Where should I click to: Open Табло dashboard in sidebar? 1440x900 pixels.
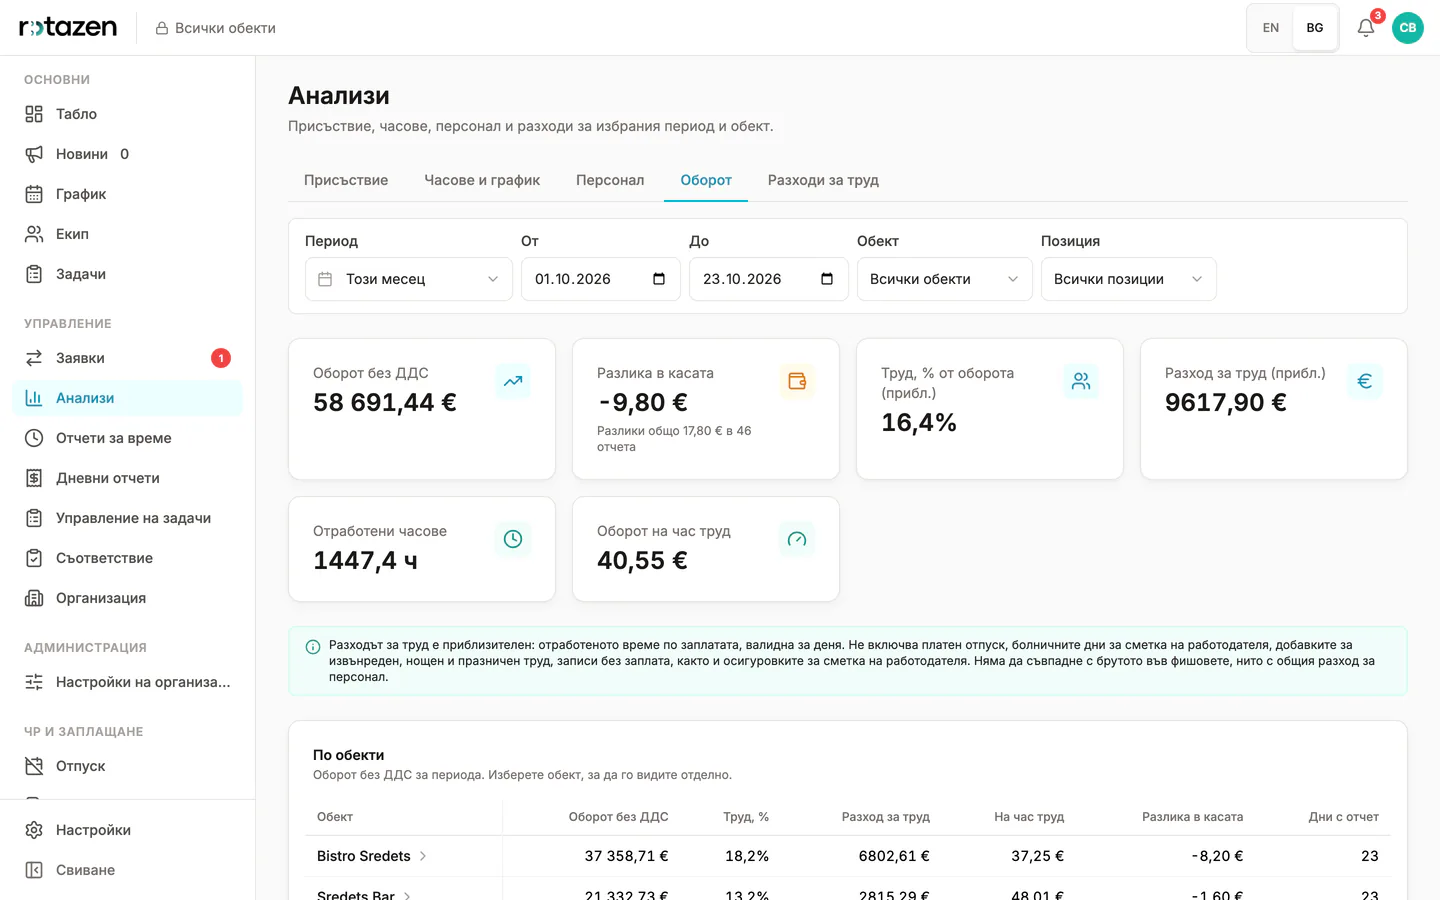tap(128, 114)
